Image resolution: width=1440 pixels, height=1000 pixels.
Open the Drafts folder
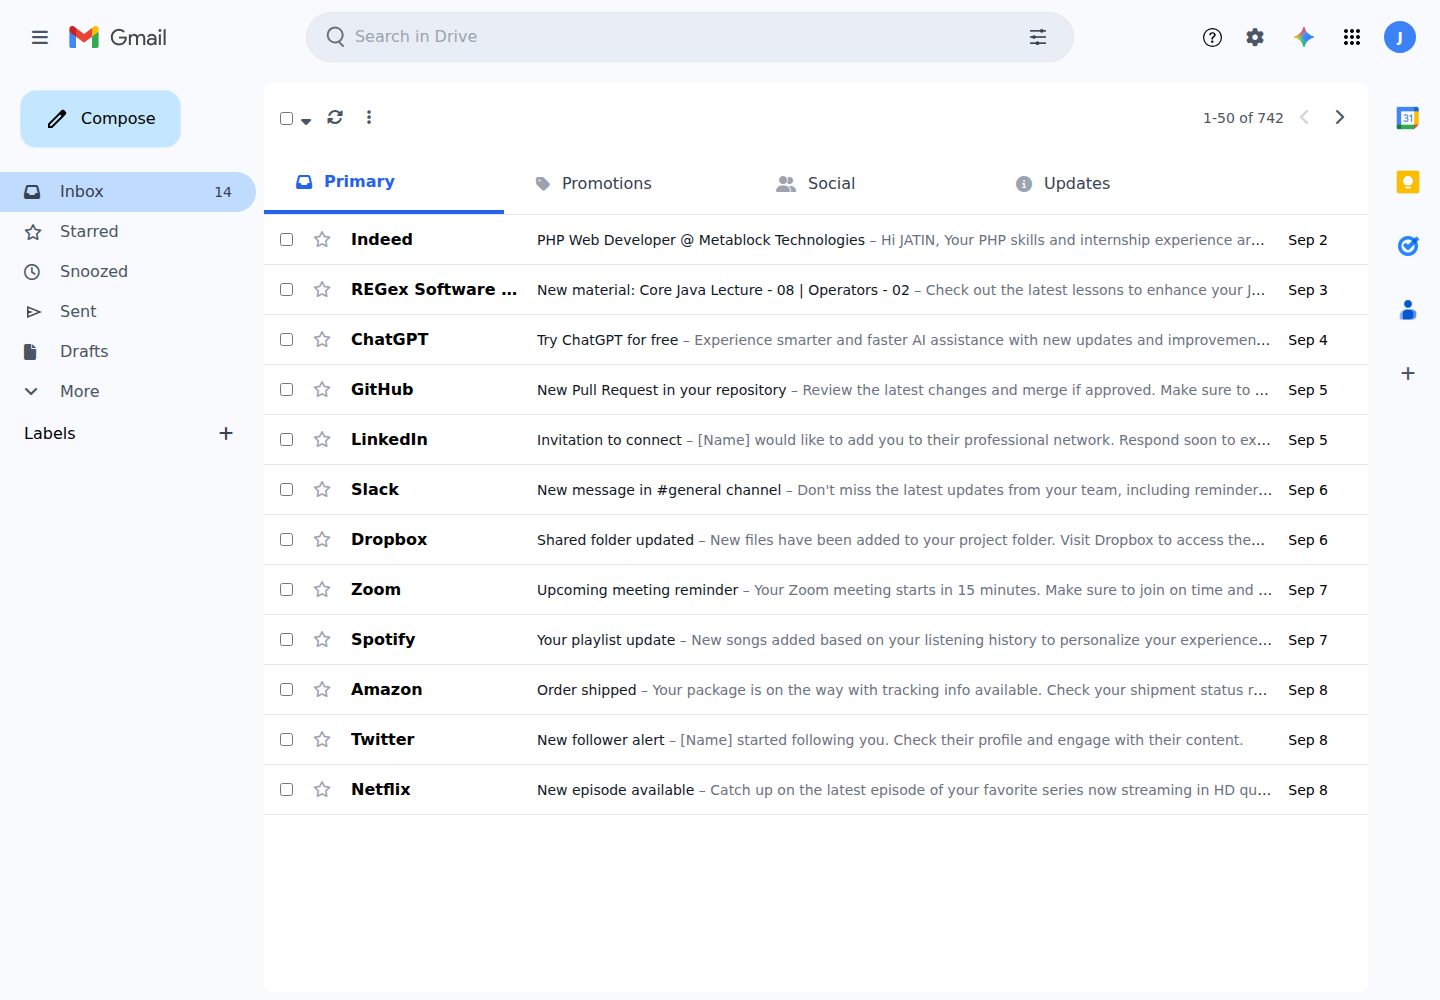tap(128, 351)
